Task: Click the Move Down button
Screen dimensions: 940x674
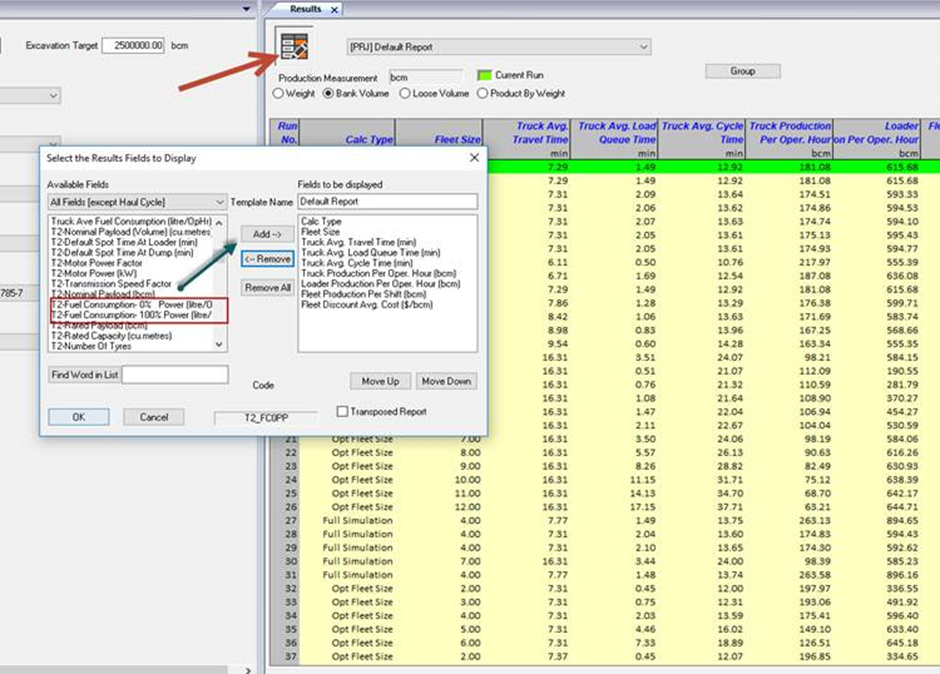Action: coord(447,381)
